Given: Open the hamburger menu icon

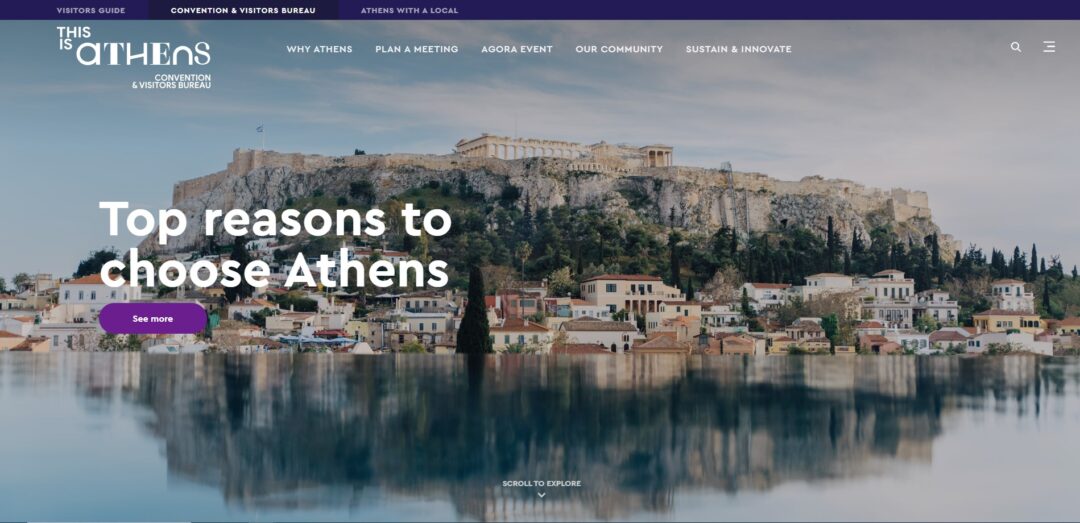Looking at the screenshot, I should 1048,47.
